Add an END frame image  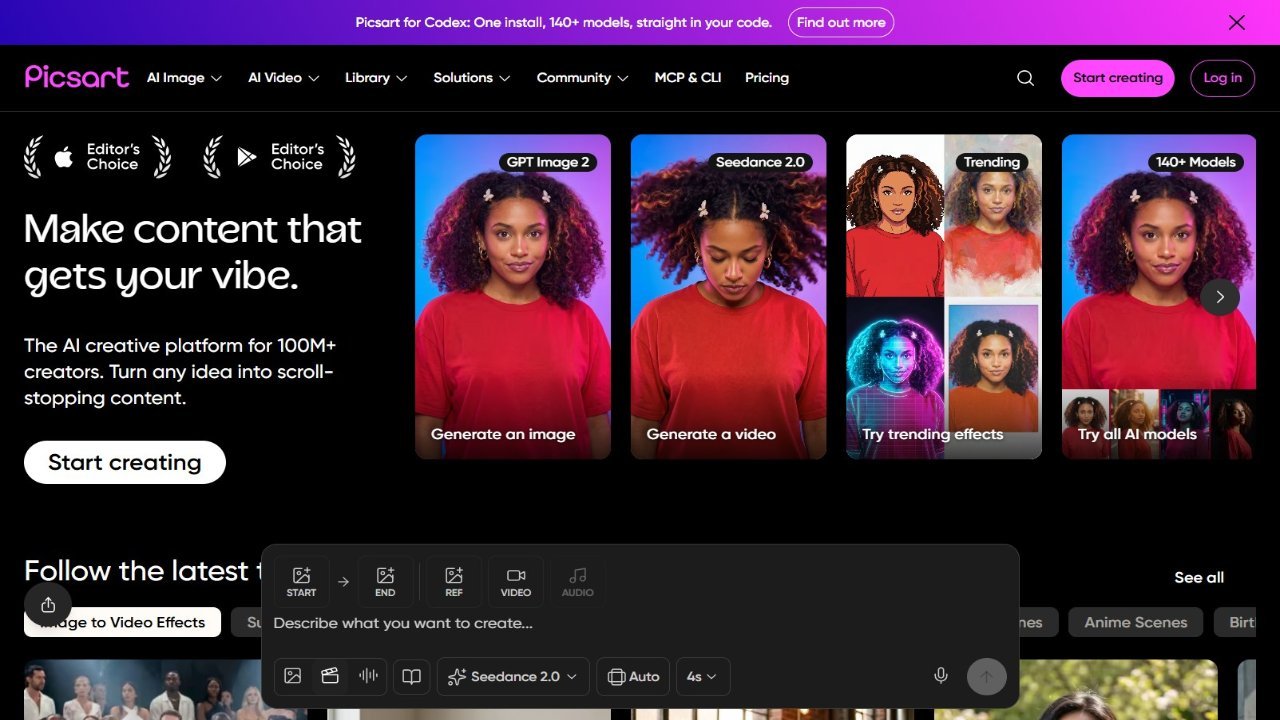coord(385,582)
